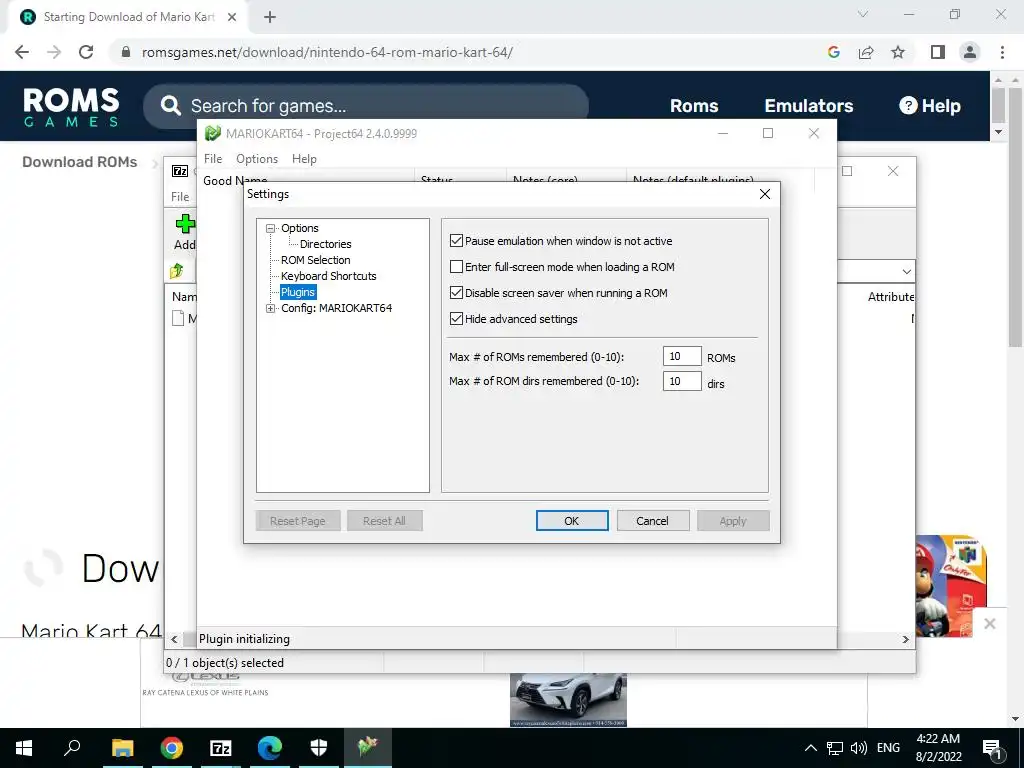Viewport: 1024px width, 768px height.
Task: Open Microsoft Edge from taskbar
Action: [270, 748]
